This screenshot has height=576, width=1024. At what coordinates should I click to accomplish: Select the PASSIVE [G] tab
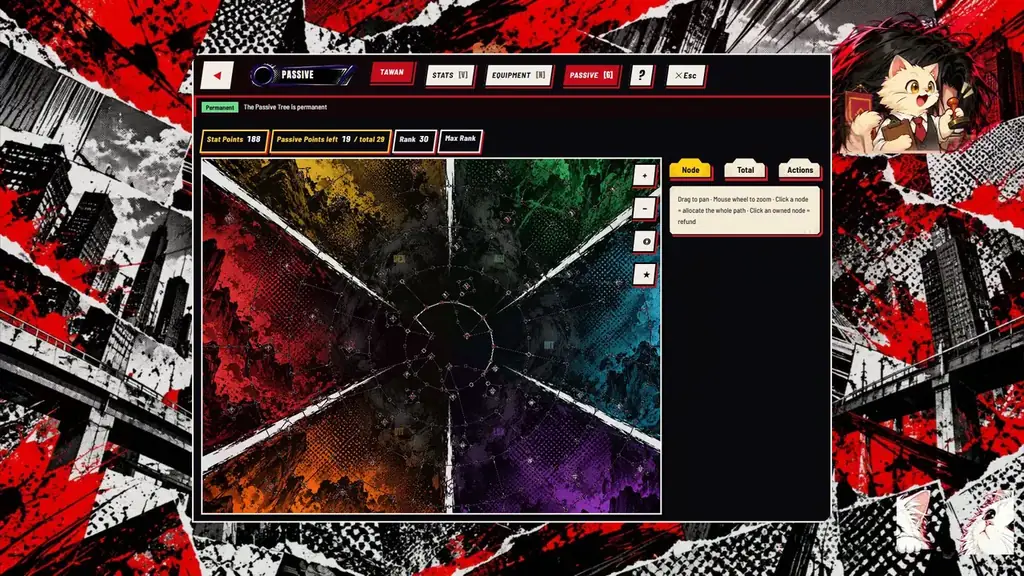pyautogui.click(x=591, y=76)
